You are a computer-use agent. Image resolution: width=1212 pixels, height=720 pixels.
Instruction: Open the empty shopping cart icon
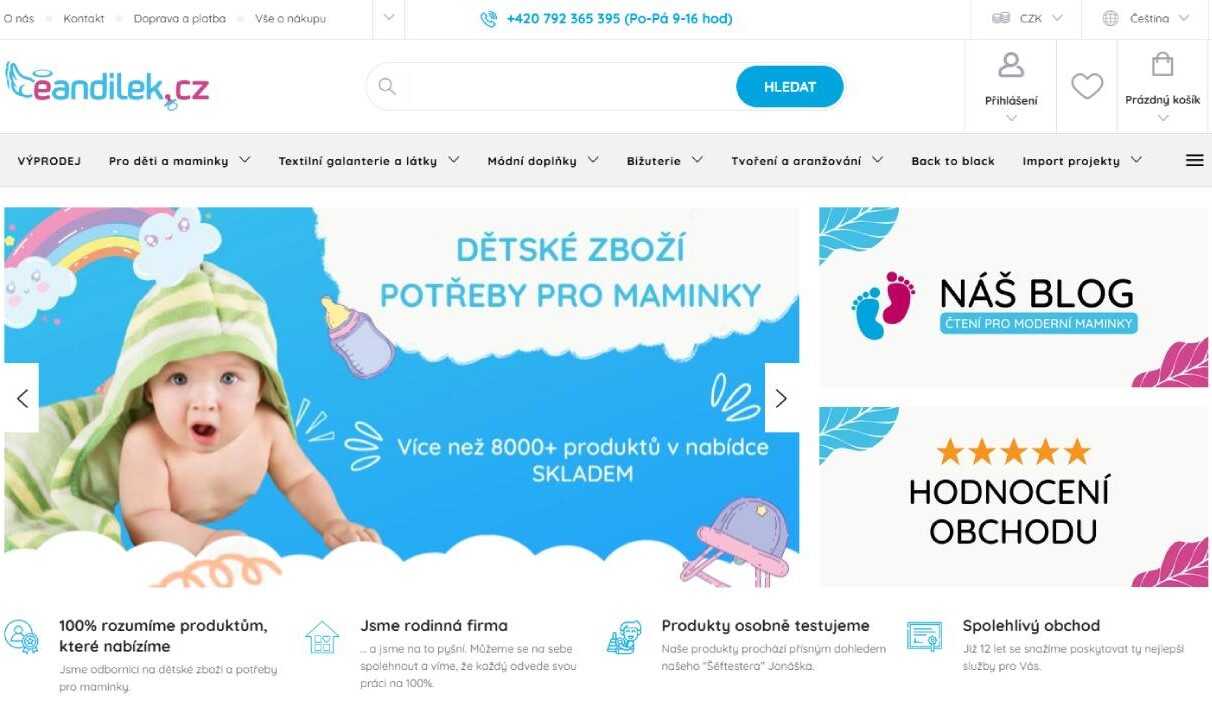tap(1162, 65)
